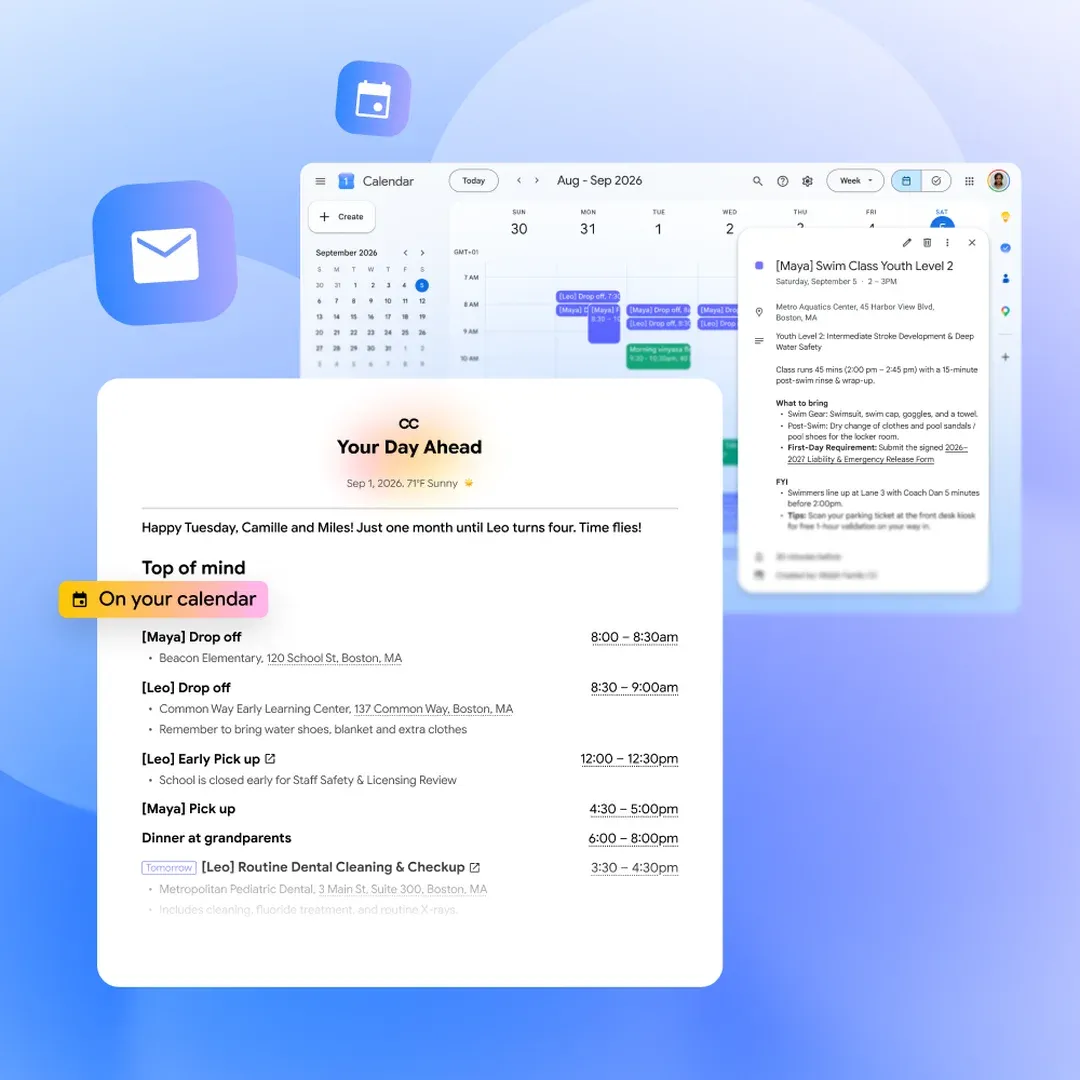Switch to calendar view toggle
The image size is (1080, 1080).
[x=906, y=180]
